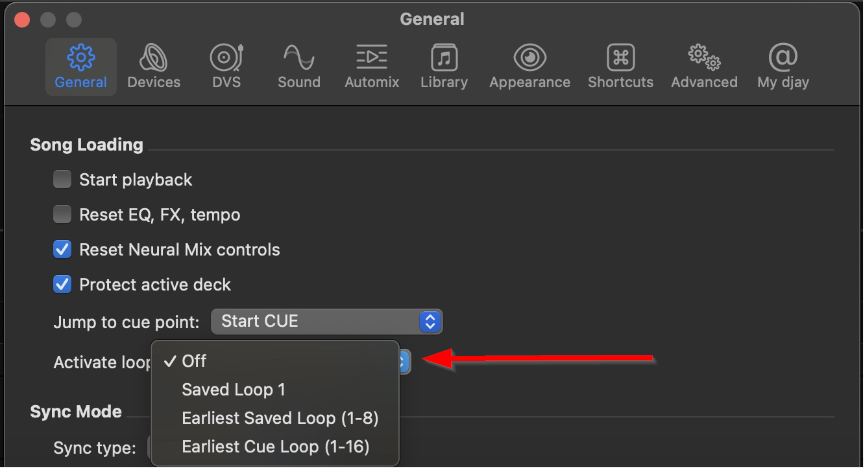This screenshot has width=864, height=468.
Task: Go to the Library preferences
Action: click(x=444, y=66)
